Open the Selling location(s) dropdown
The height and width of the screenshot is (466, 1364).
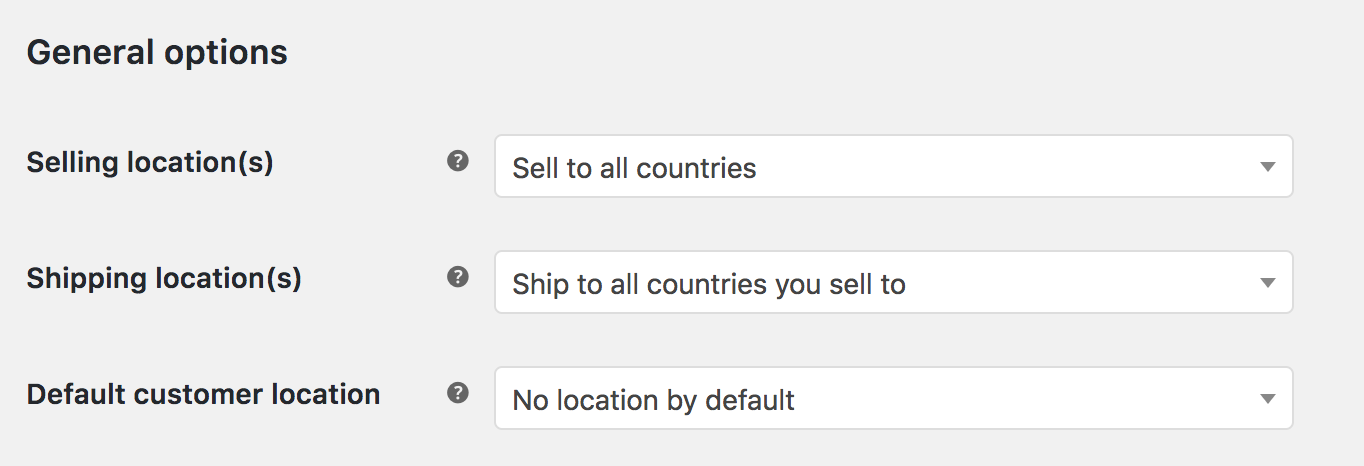point(893,167)
